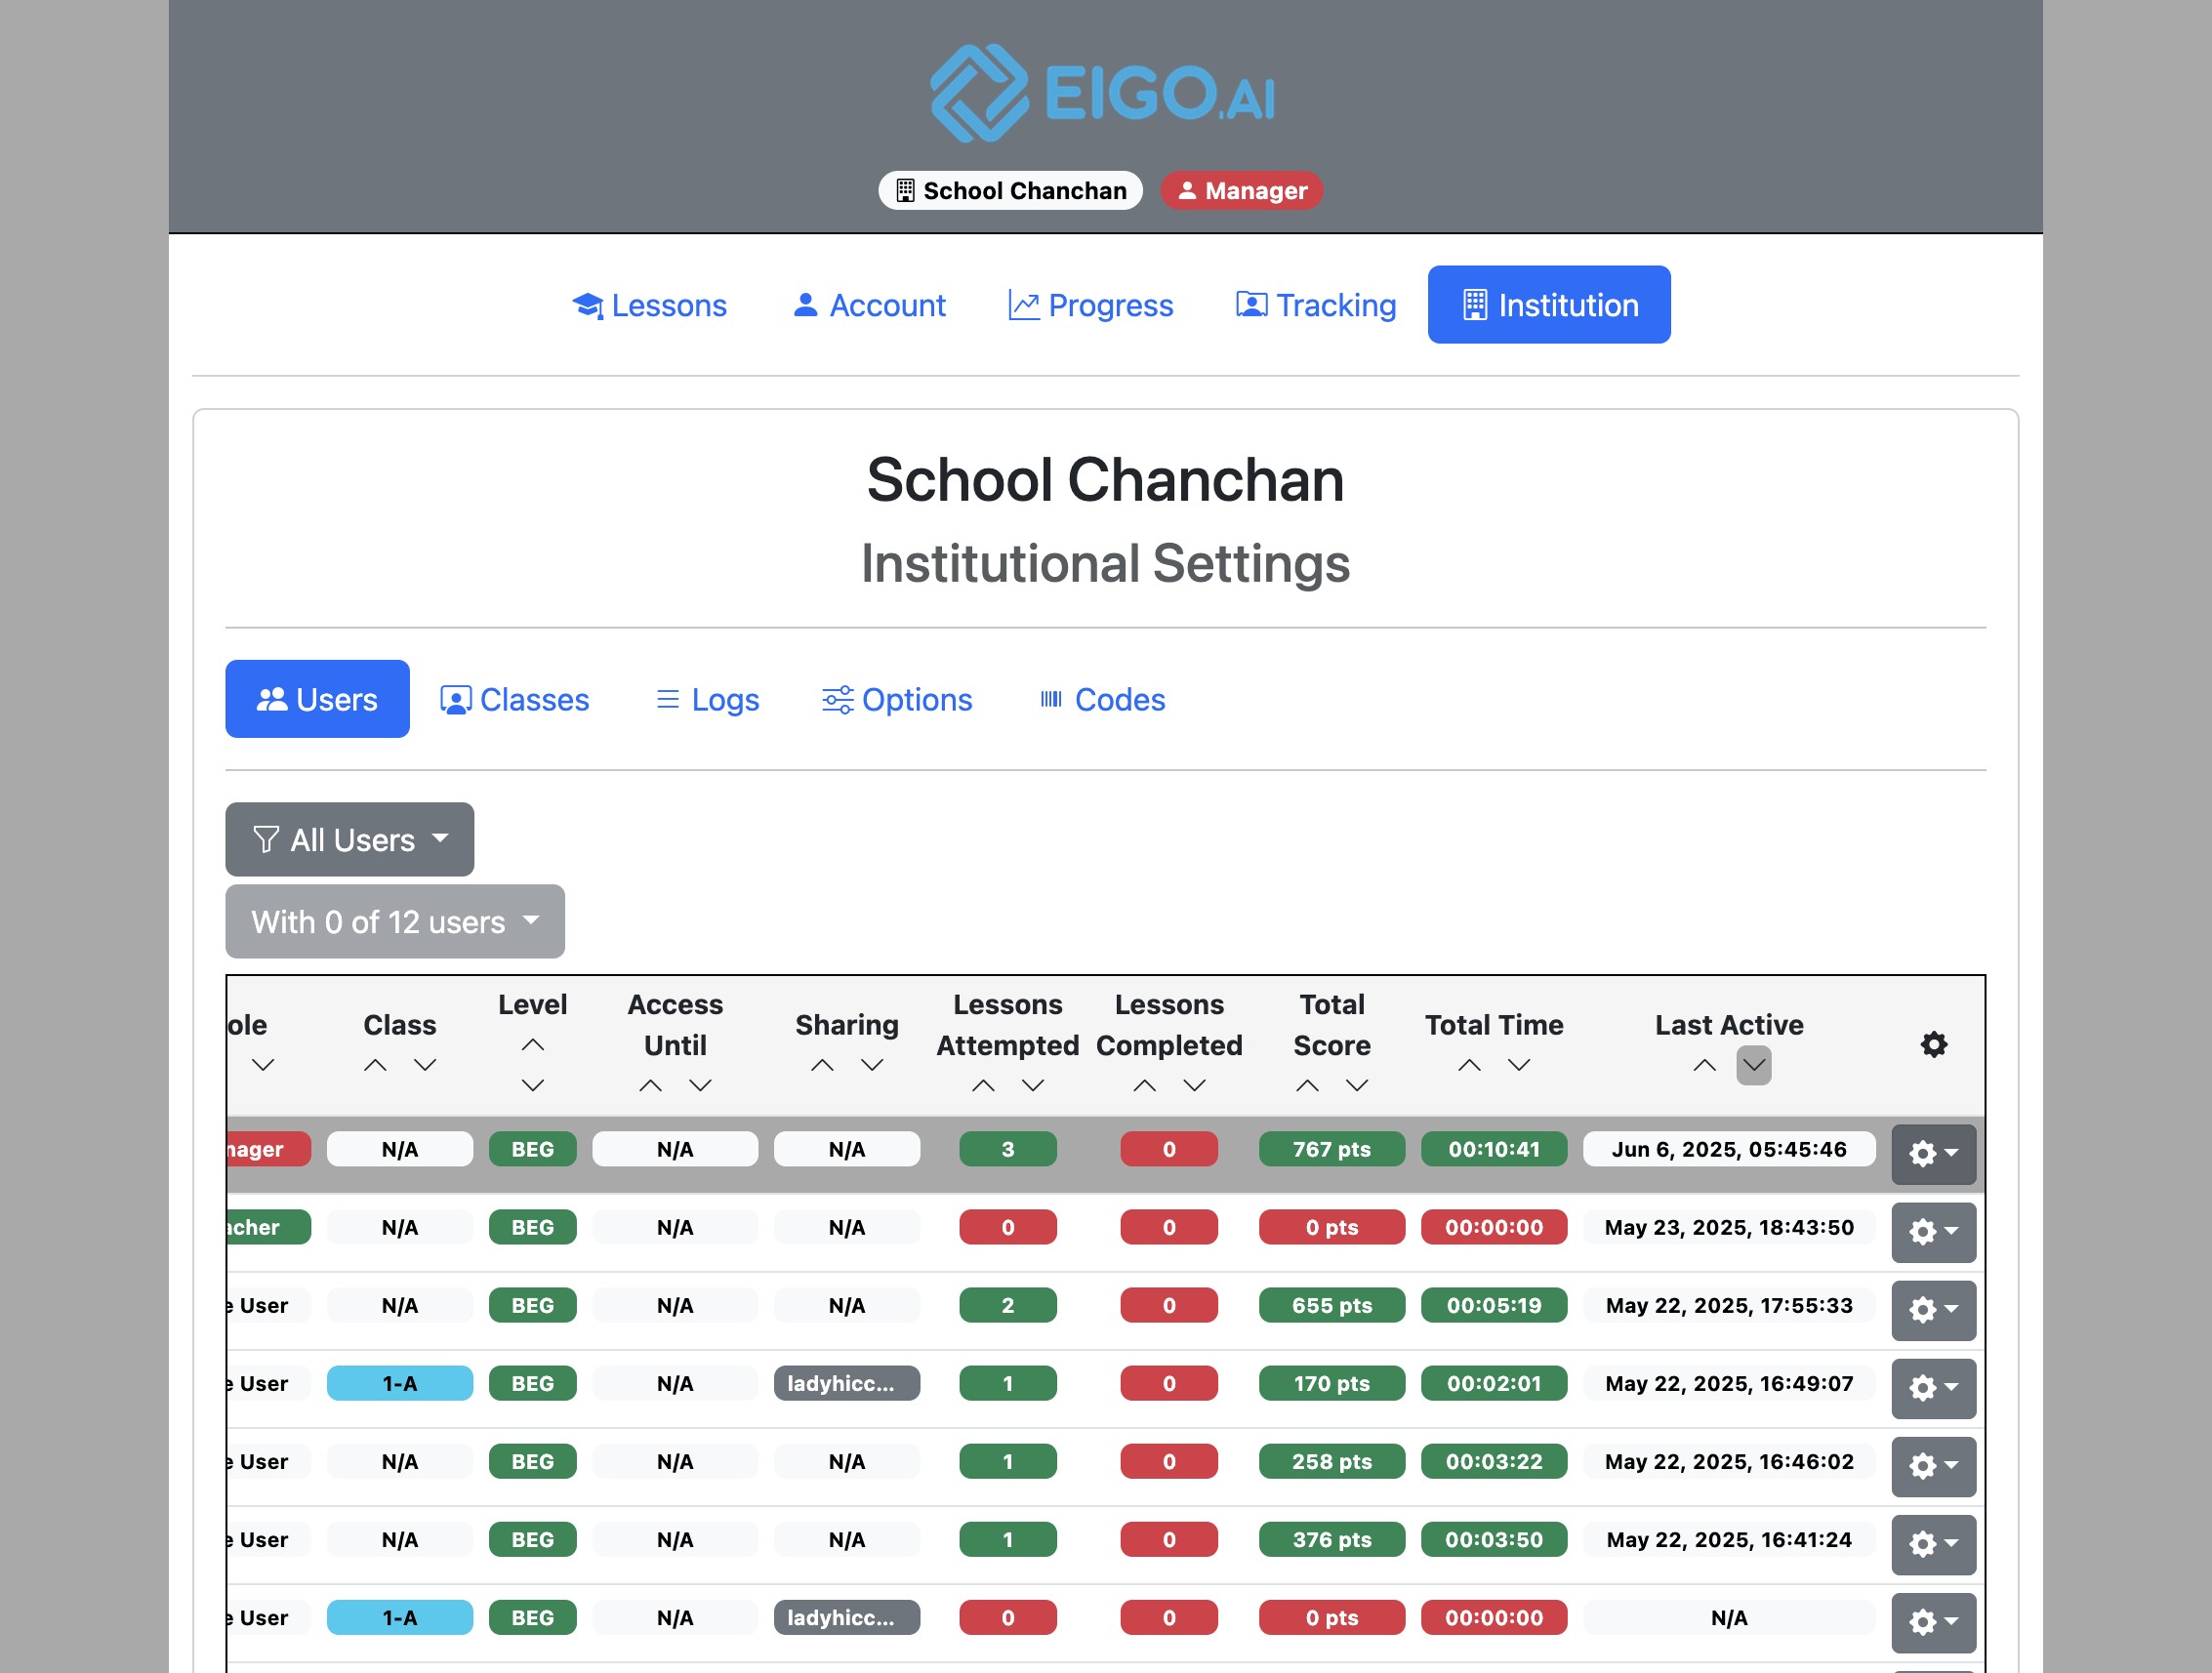The height and width of the screenshot is (1673, 2212).
Task: Click the 767 pts score badge
Action: [x=1332, y=1149]
